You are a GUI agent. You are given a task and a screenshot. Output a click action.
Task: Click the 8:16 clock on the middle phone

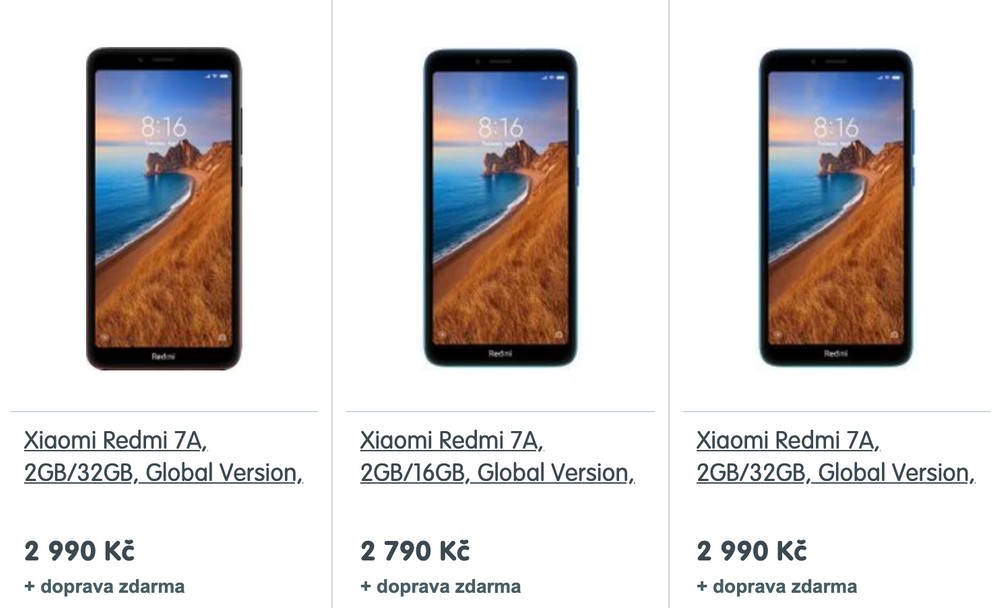501,128
